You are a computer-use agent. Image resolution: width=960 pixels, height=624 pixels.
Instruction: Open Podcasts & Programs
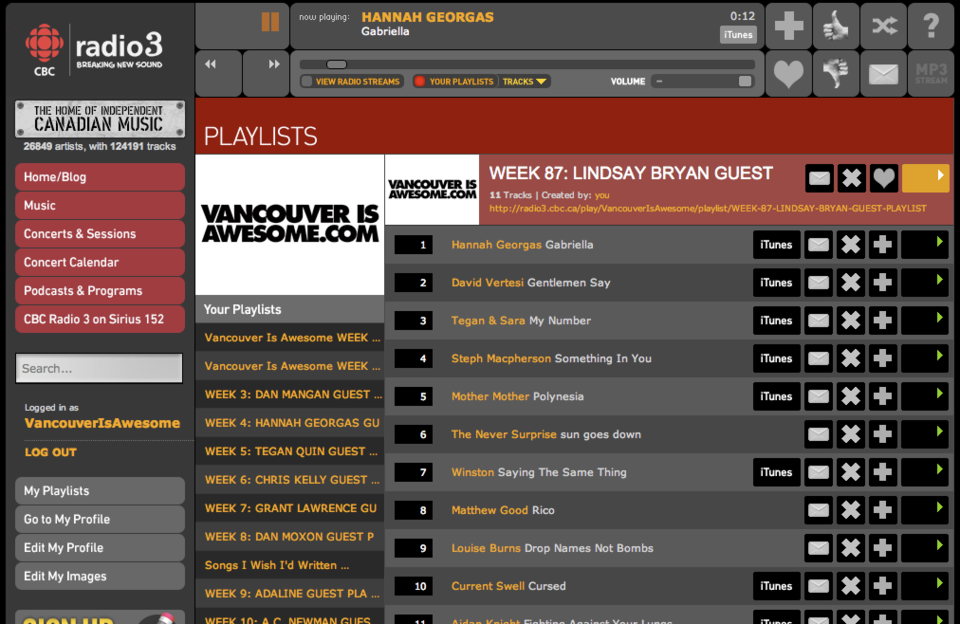(100, 291)
